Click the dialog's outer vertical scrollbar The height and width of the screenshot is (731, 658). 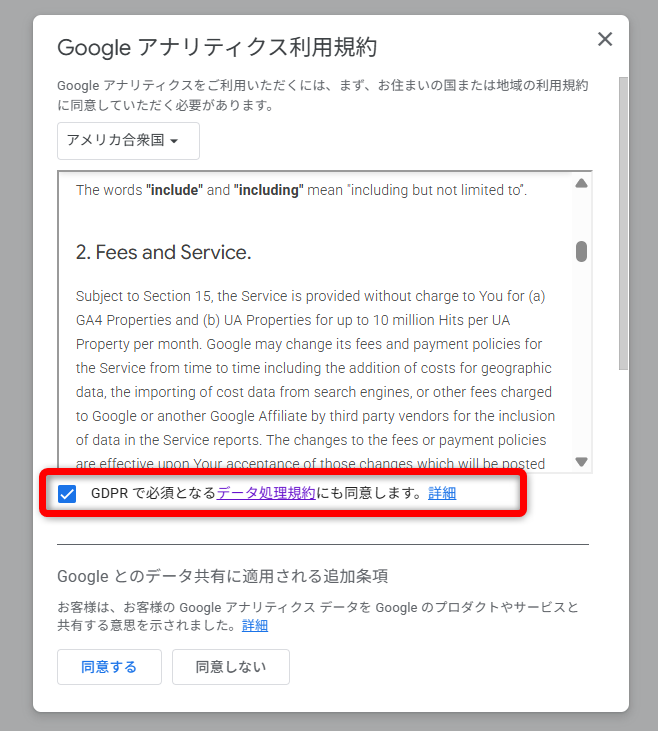coord(623,224)
